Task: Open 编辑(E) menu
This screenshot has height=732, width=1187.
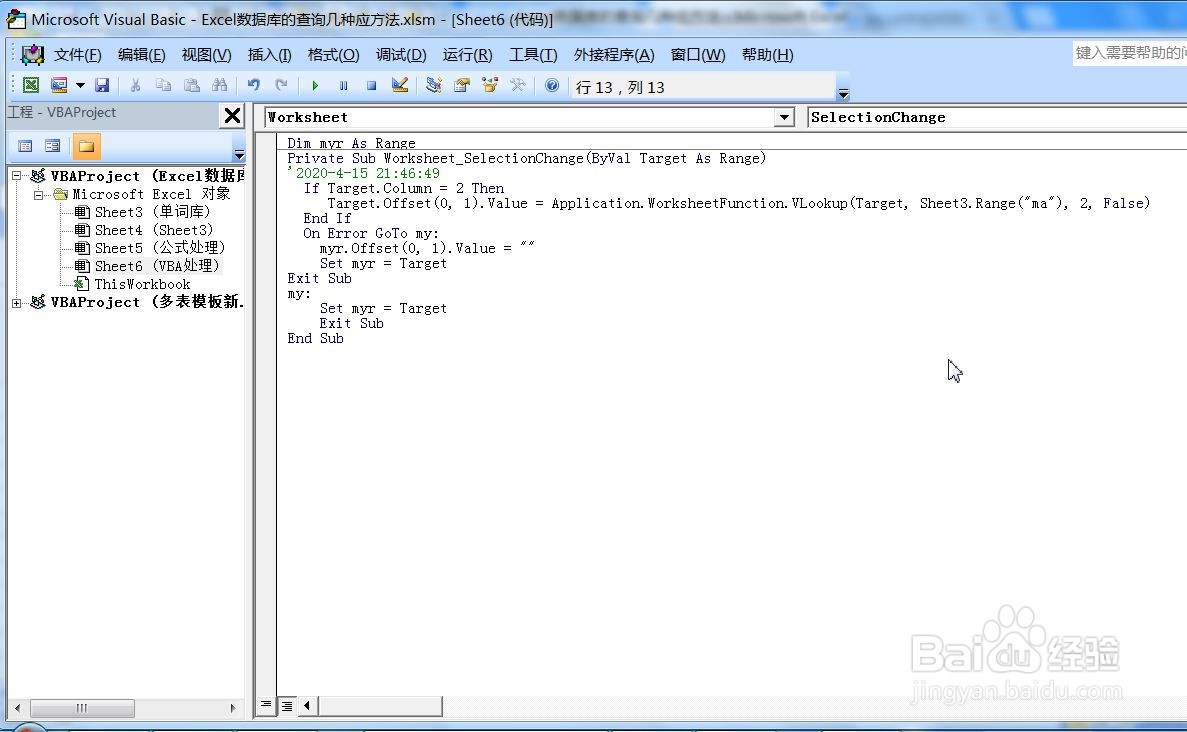Action: (x=142, y=55)
